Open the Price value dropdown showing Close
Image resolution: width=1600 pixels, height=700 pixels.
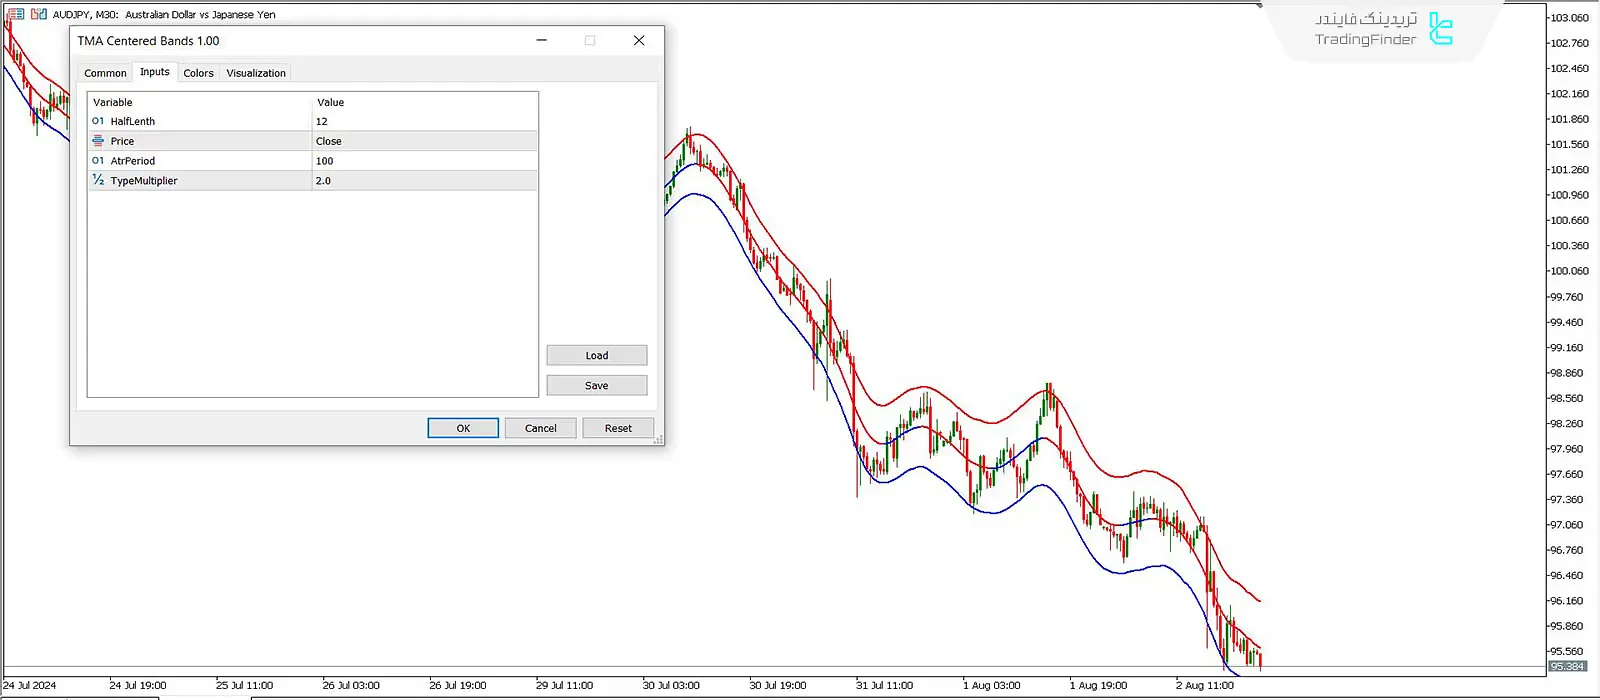424,141
